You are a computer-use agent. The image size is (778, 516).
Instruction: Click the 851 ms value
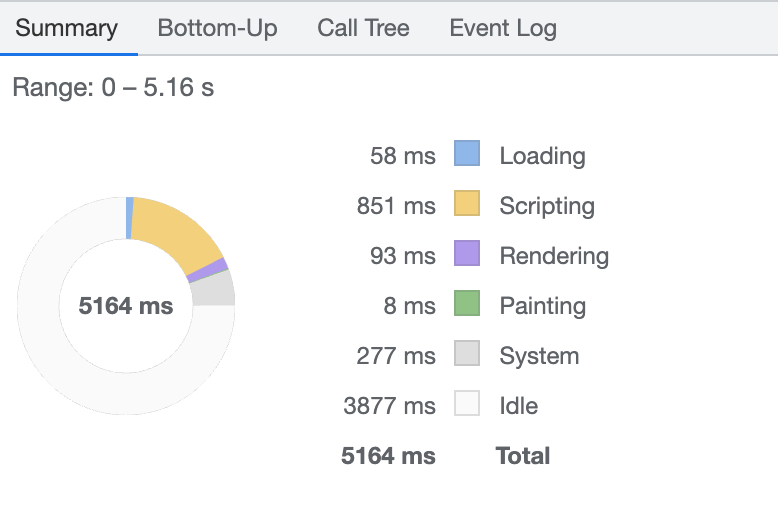(x=396, y=206)
